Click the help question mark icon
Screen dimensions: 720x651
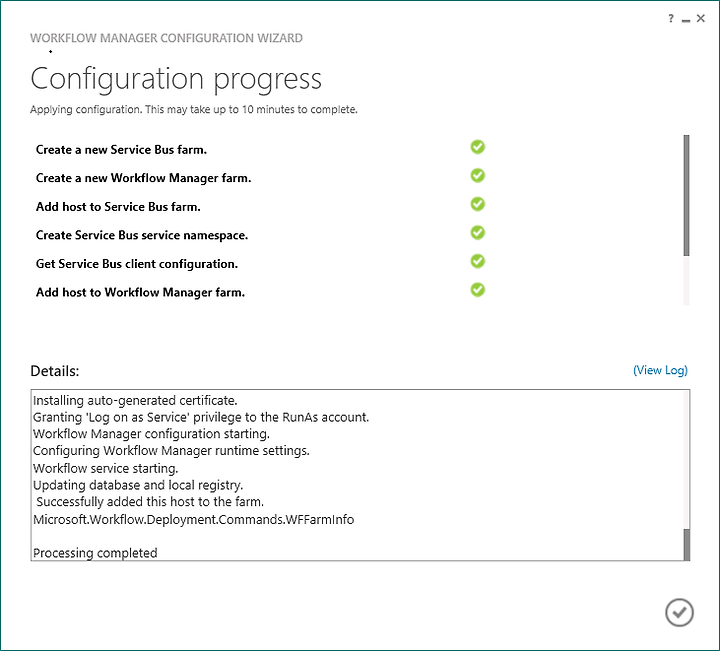click(671, 18)
